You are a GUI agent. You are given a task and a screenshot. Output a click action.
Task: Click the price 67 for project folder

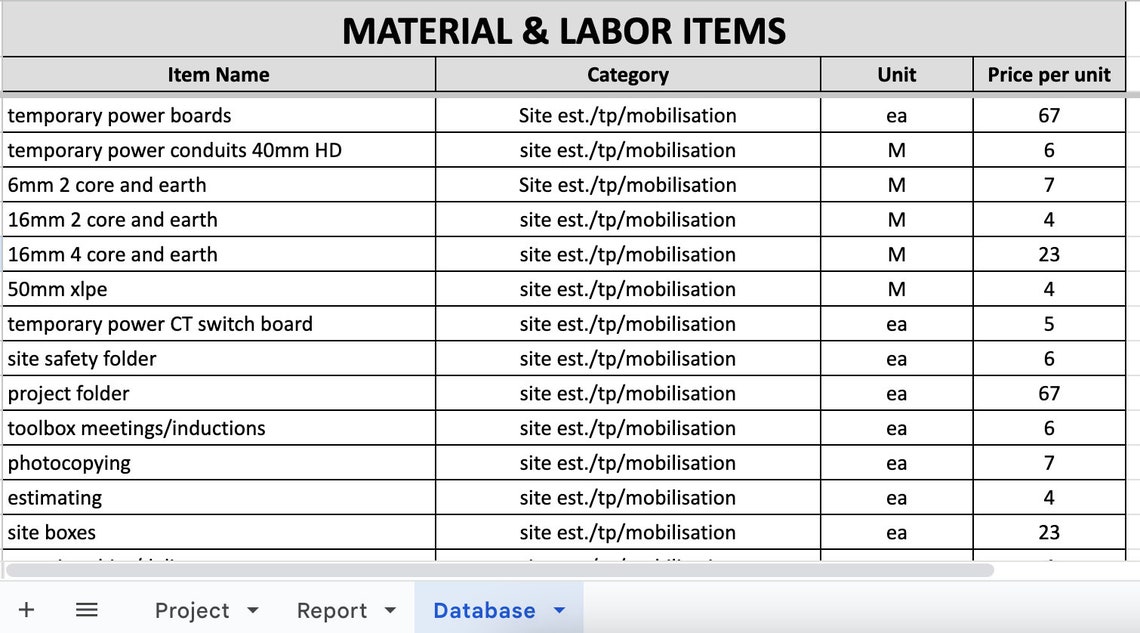coord(1050,393)
